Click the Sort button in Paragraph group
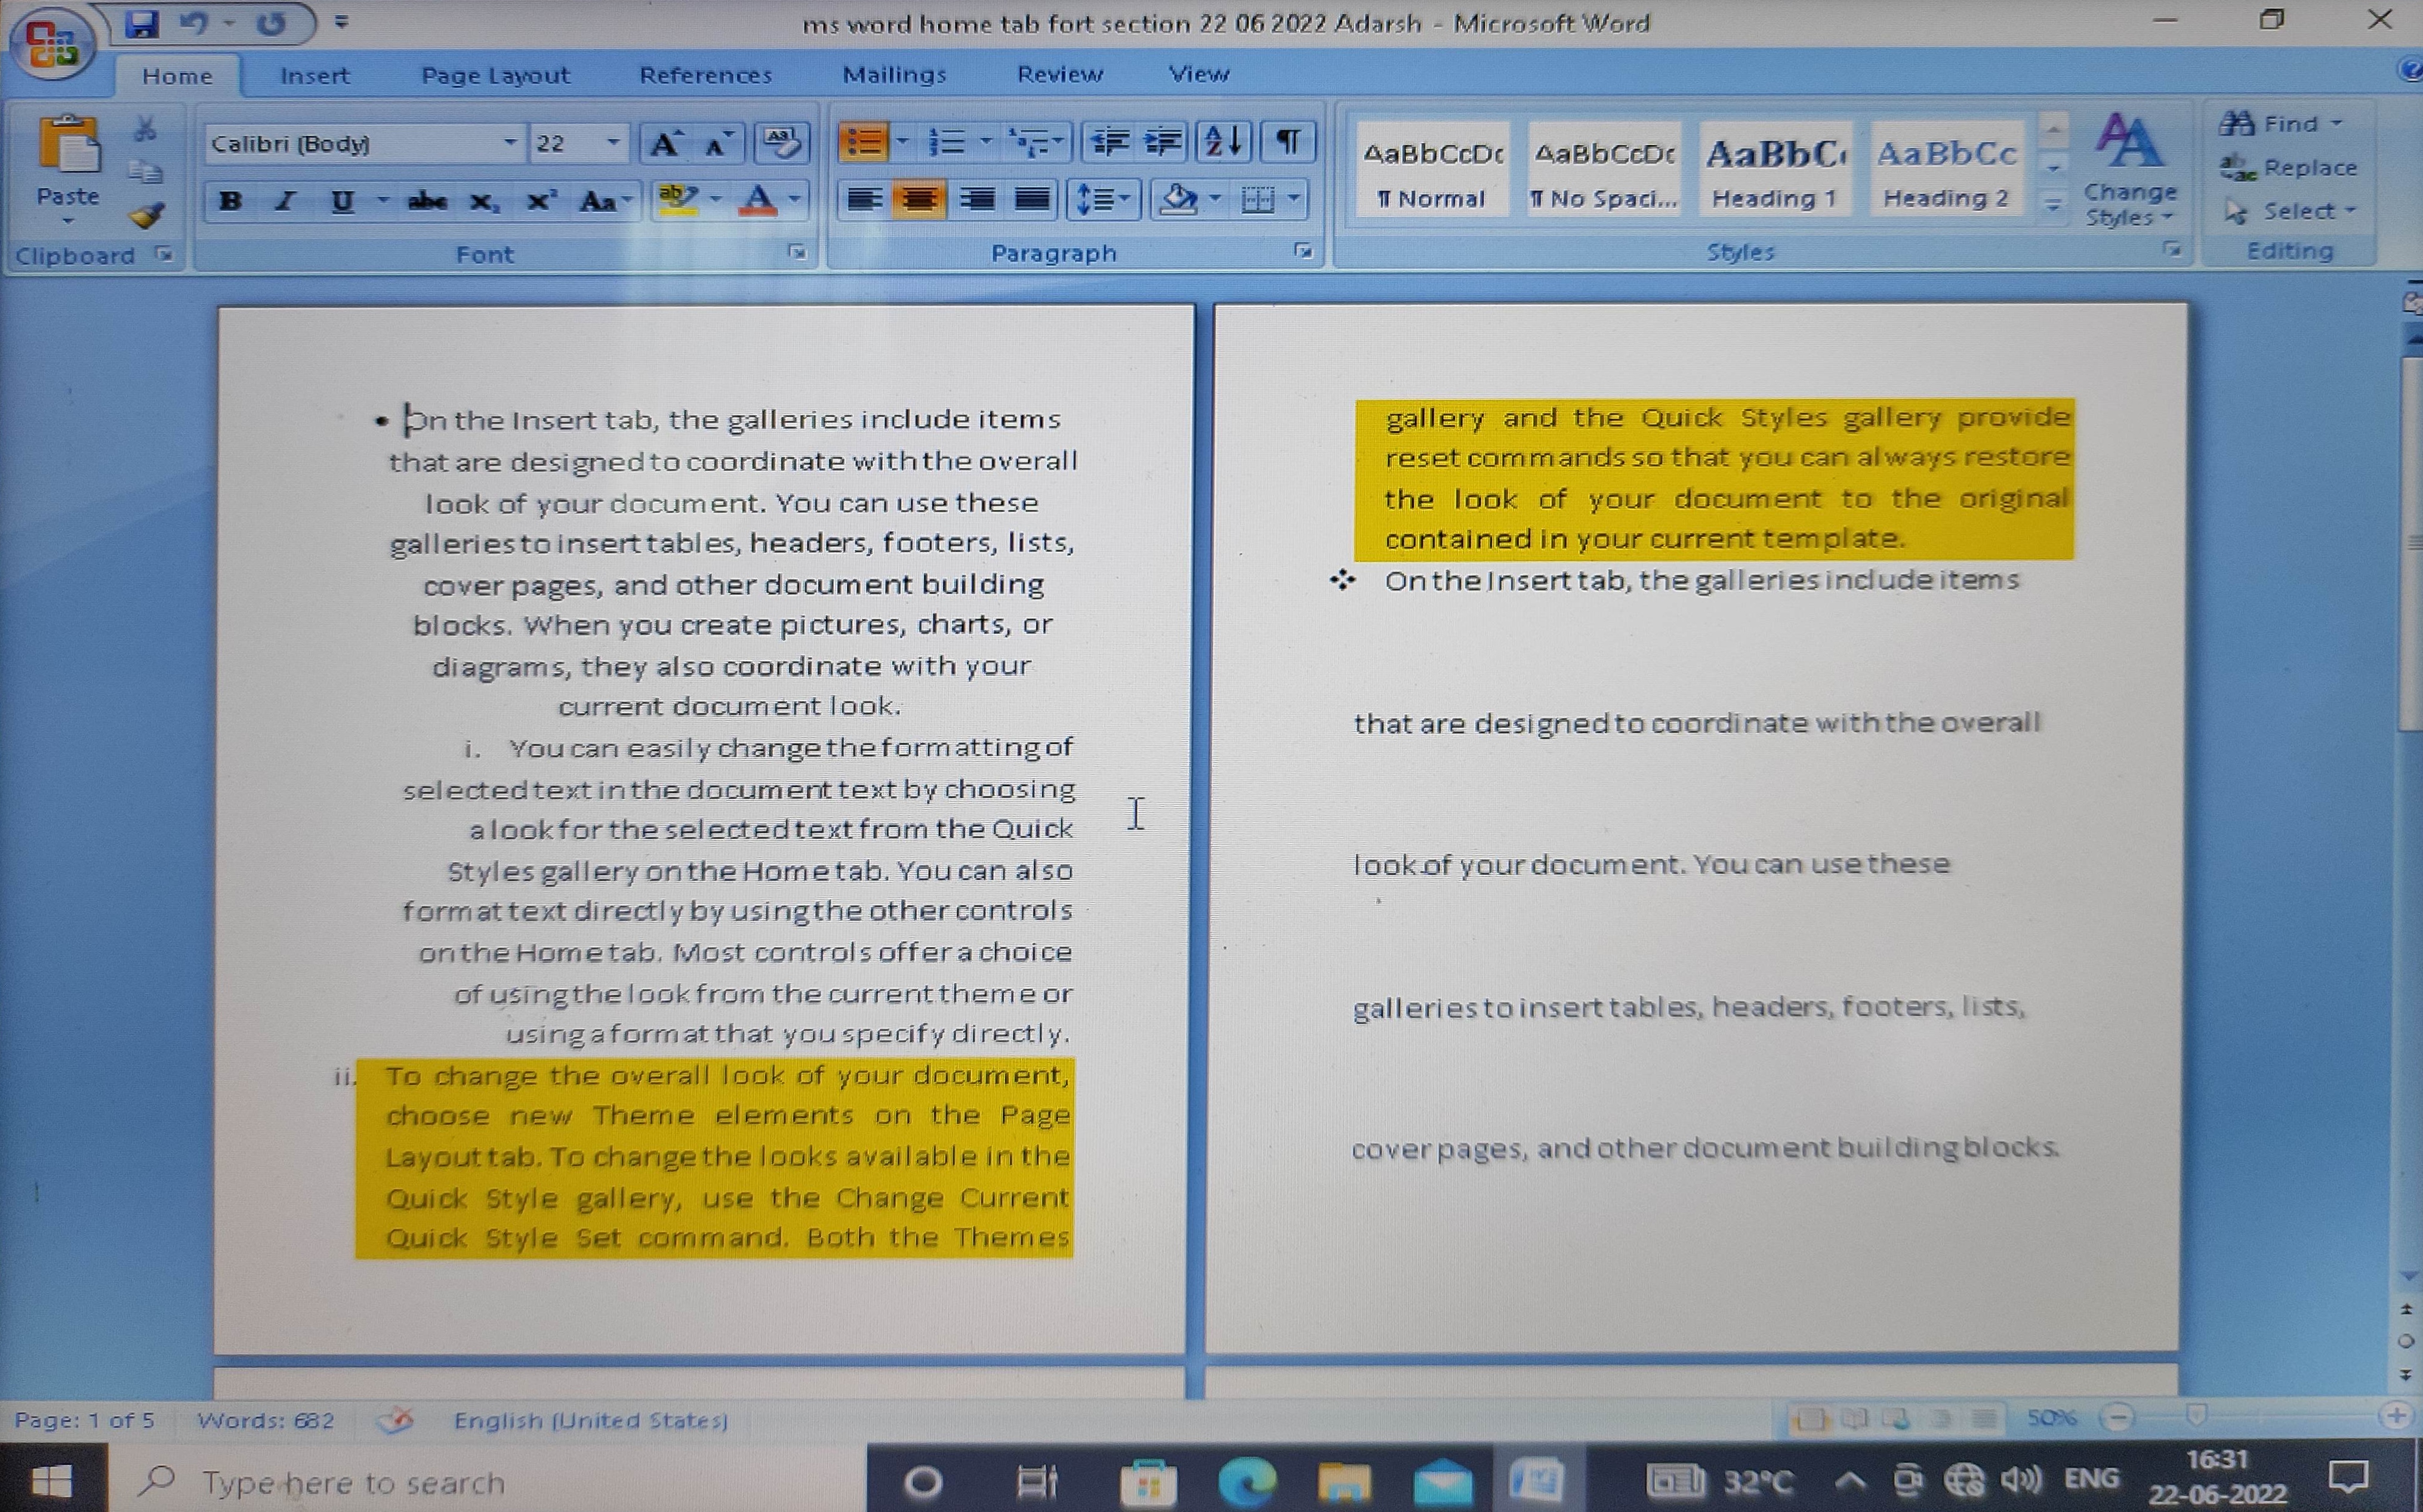Image resolution: width=2423 pixels, height=1512 pixels. coord(1223,142)
